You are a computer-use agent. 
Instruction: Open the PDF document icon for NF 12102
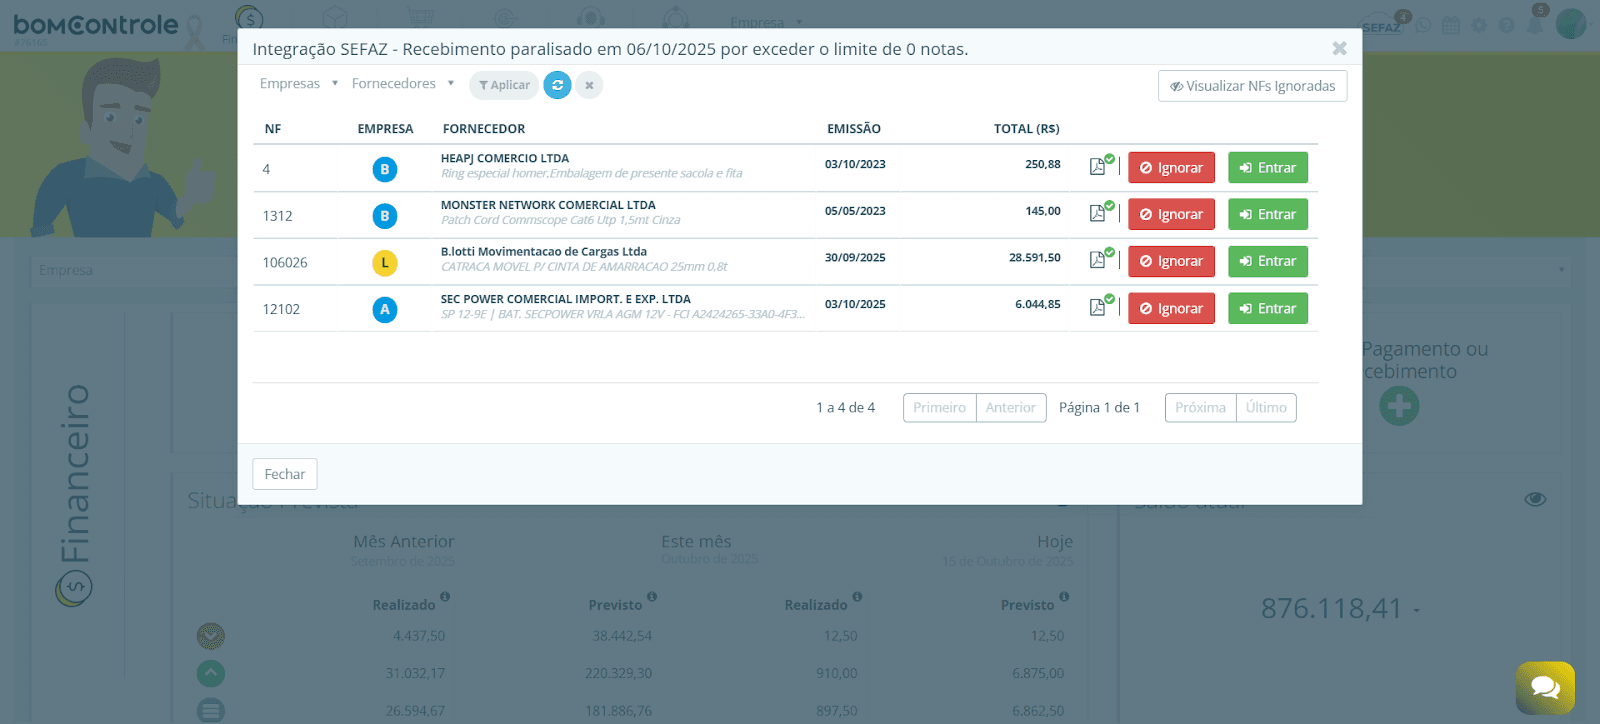coord(1098,307)
